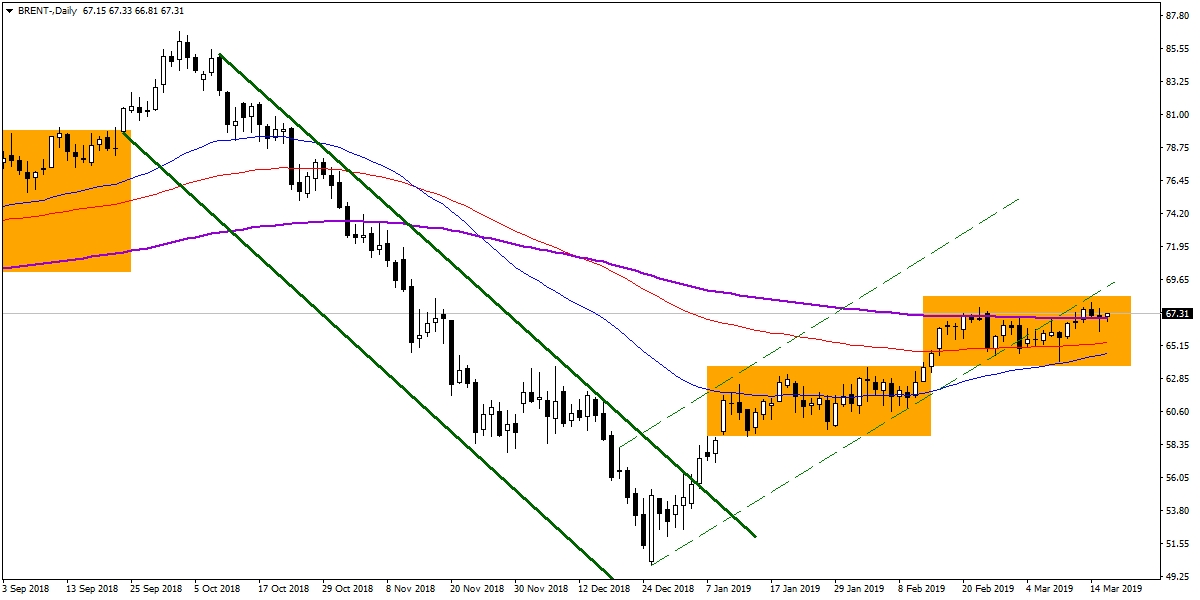This screenshot has height=600, width=1200.
Task: Click the 30 Nov 2018 date label
Action: (542, 589)
